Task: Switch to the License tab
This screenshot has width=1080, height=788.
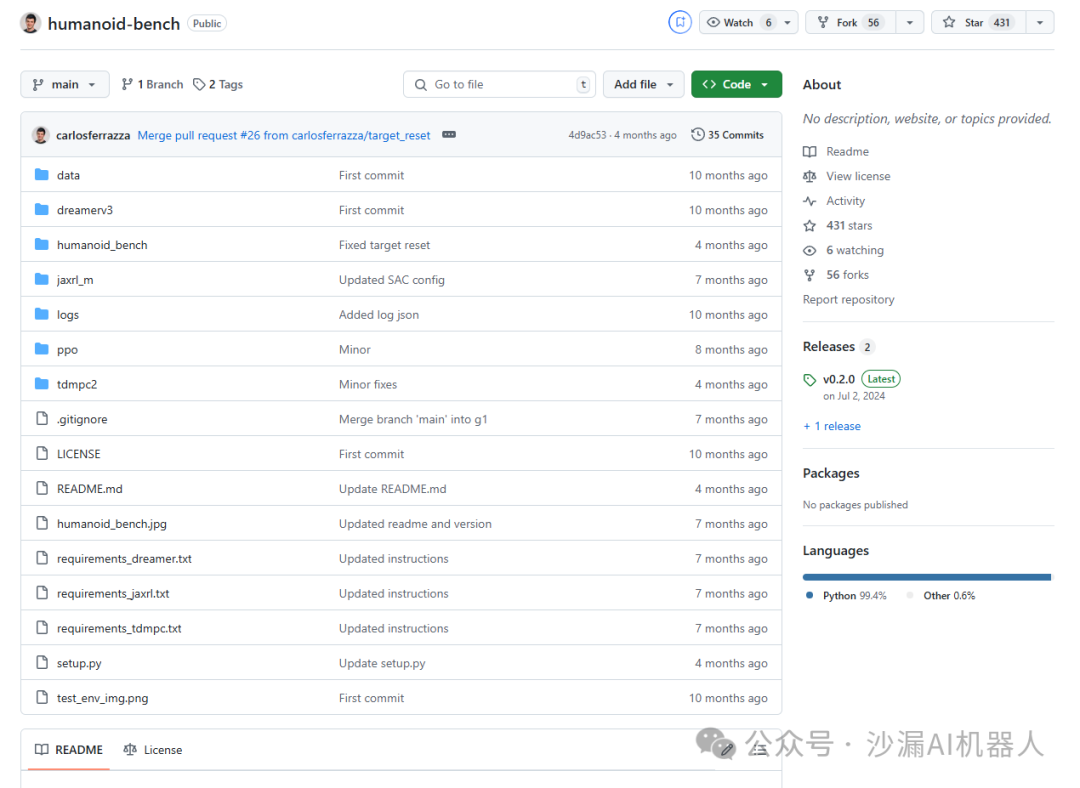Action: tap(153, 749)
